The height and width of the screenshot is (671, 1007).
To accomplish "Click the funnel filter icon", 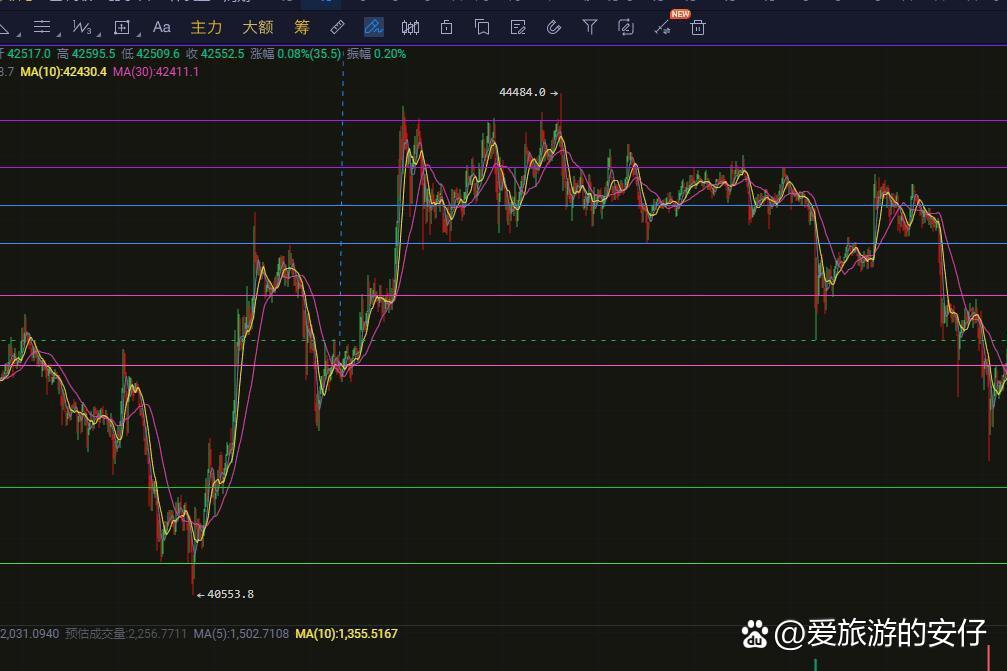I will (590, 27).
